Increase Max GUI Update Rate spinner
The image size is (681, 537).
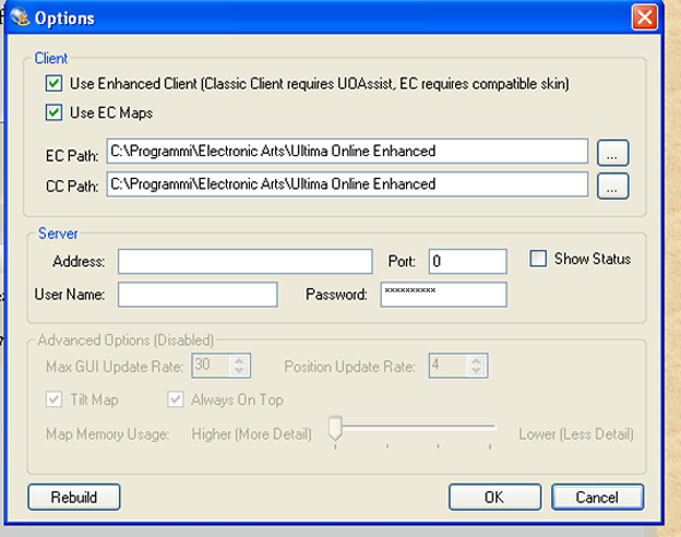239,361
